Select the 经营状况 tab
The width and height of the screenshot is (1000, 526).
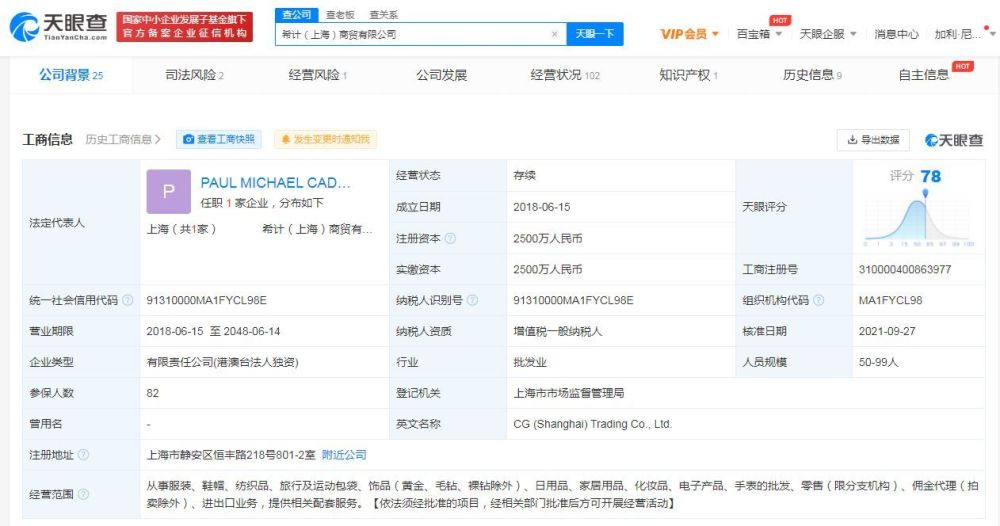click(x=565, y=75)
